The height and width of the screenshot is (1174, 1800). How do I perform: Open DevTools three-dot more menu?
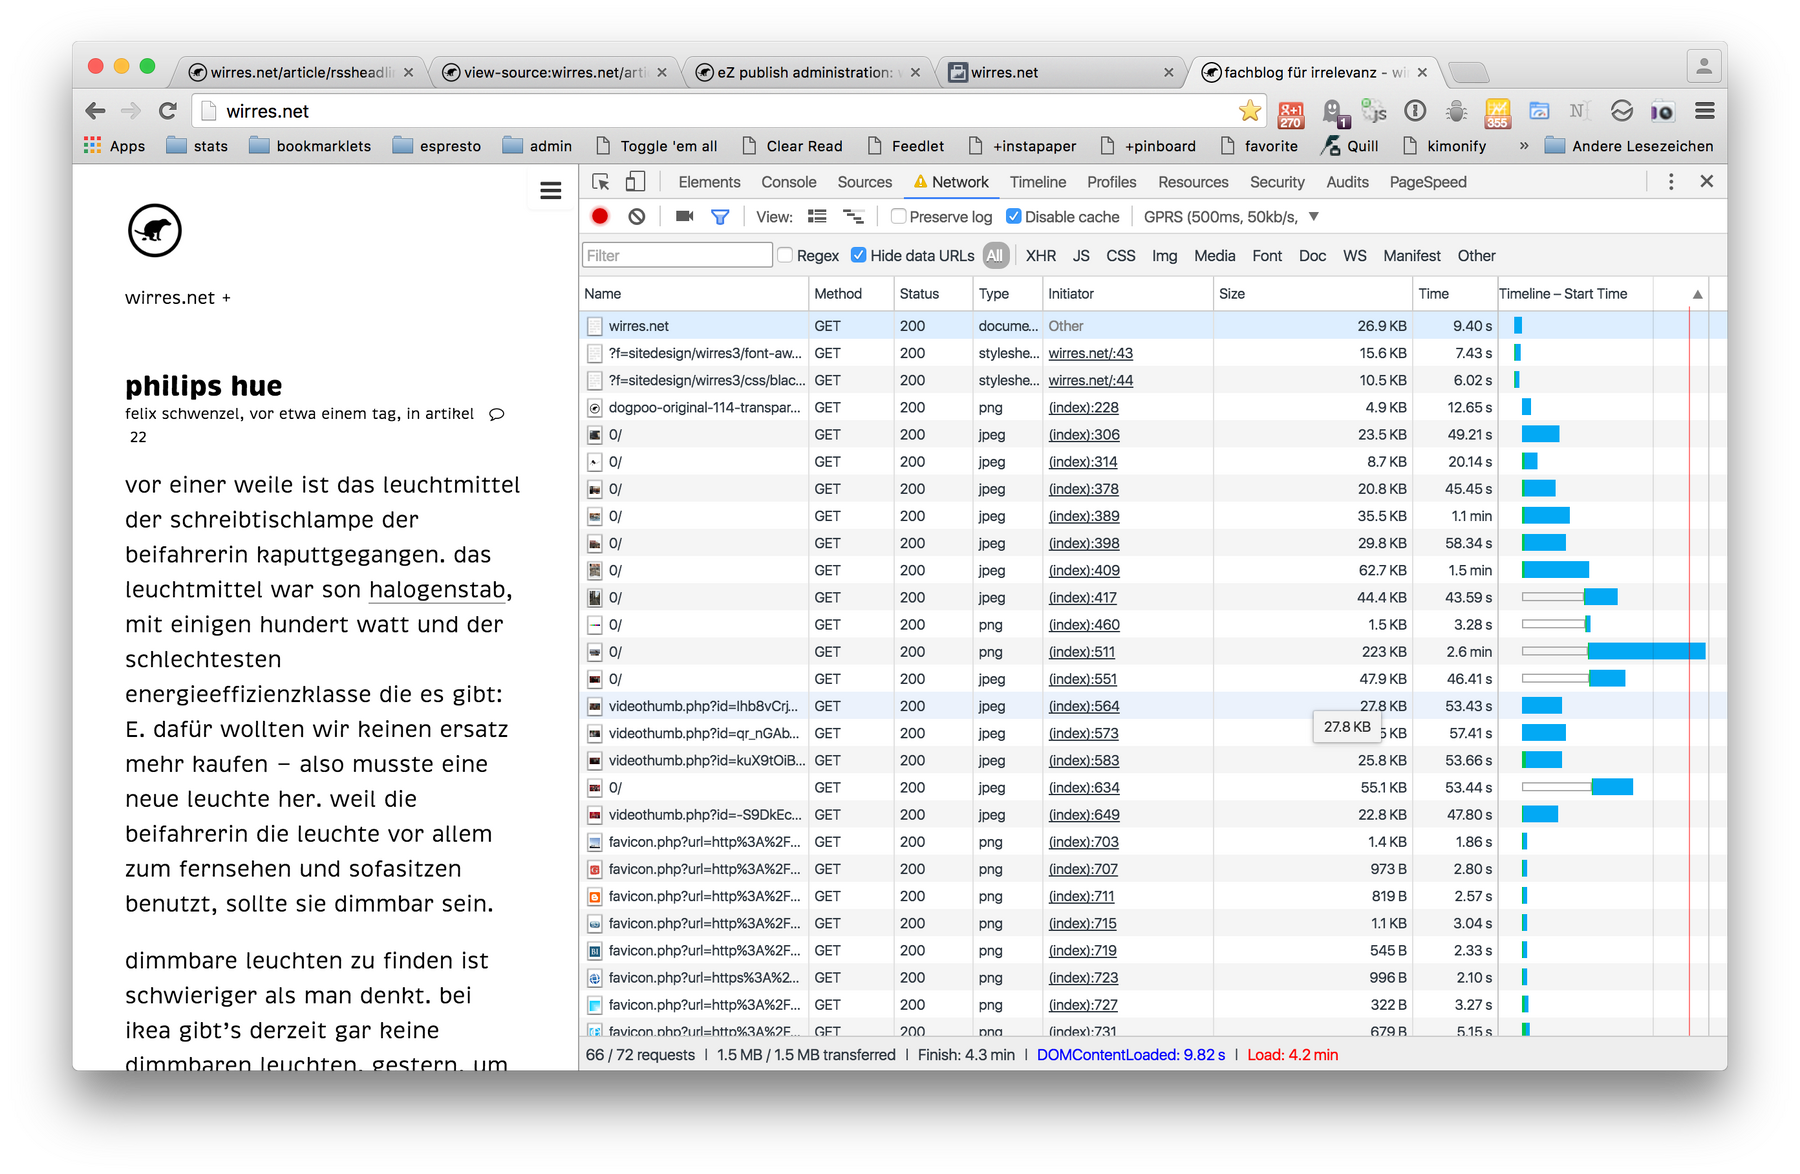coord(1671,181)
